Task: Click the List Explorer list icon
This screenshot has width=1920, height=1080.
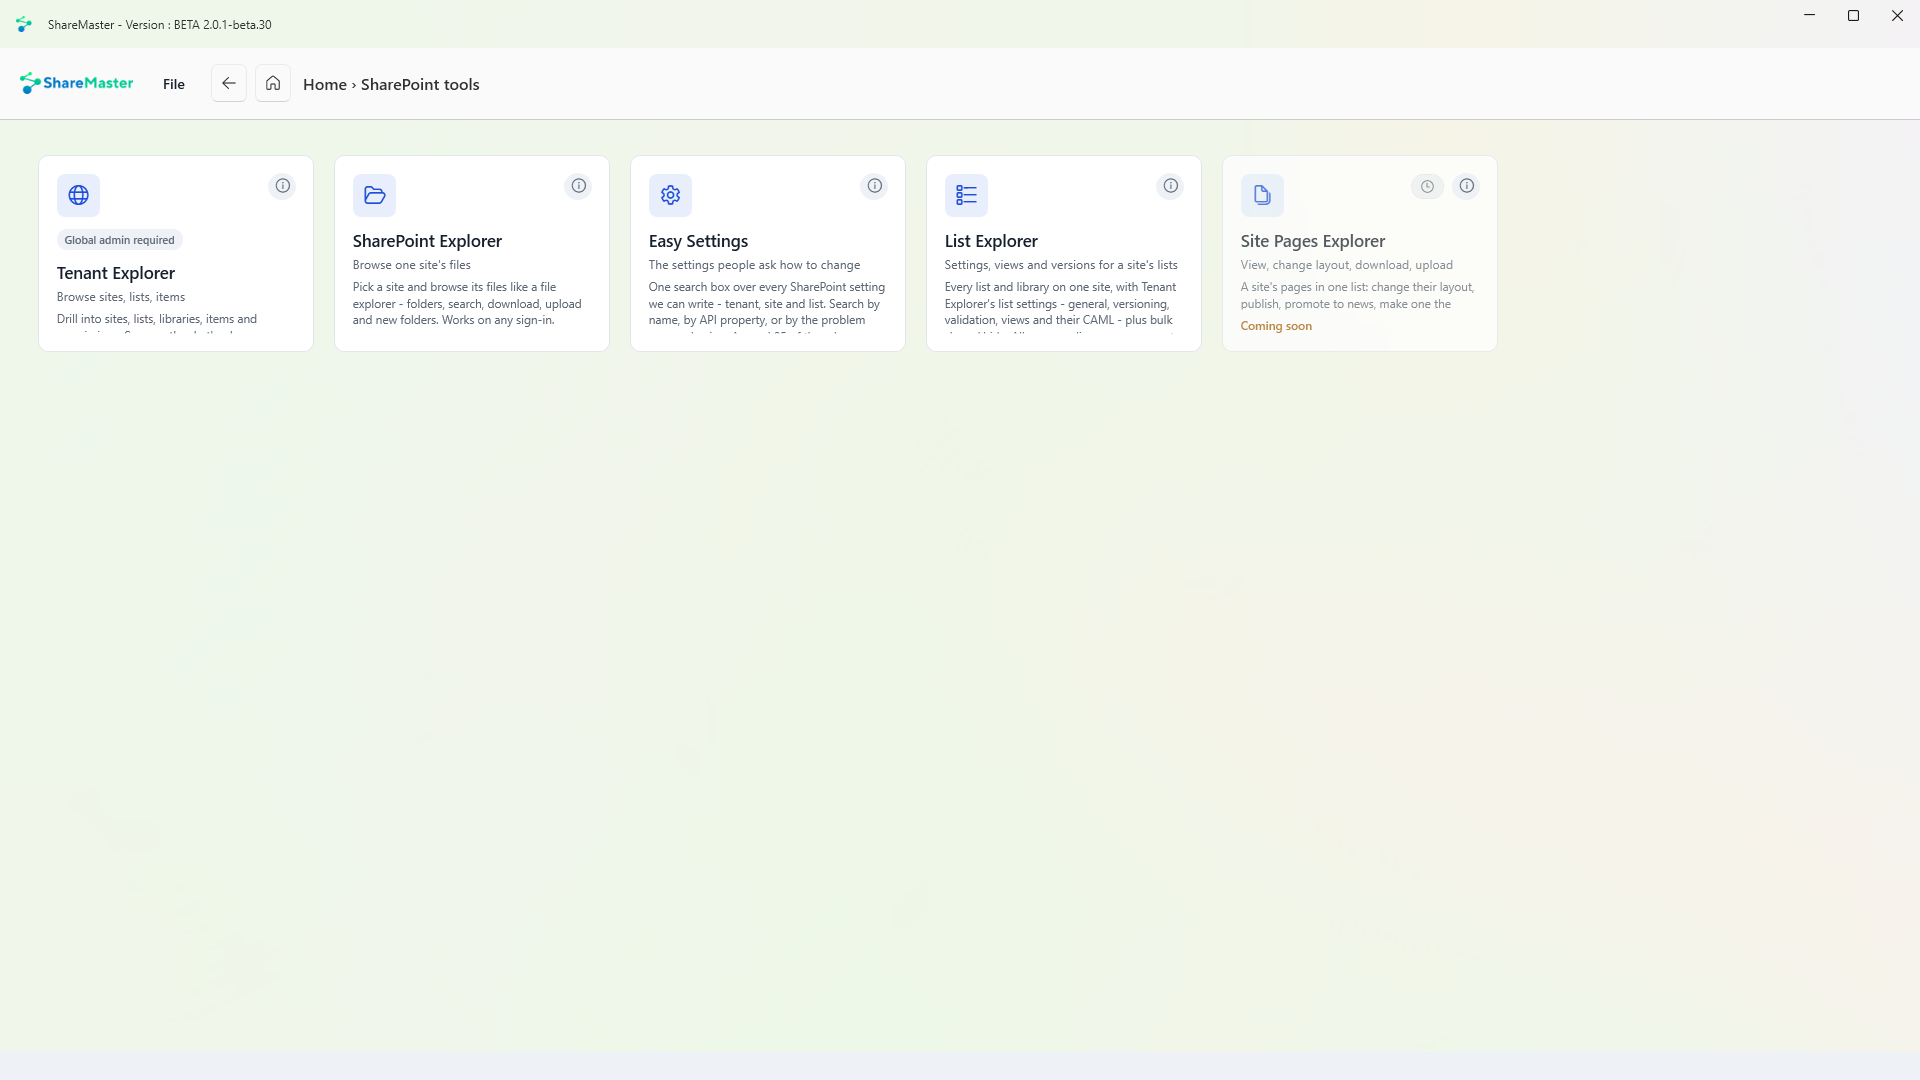Action: click(966, 195)
